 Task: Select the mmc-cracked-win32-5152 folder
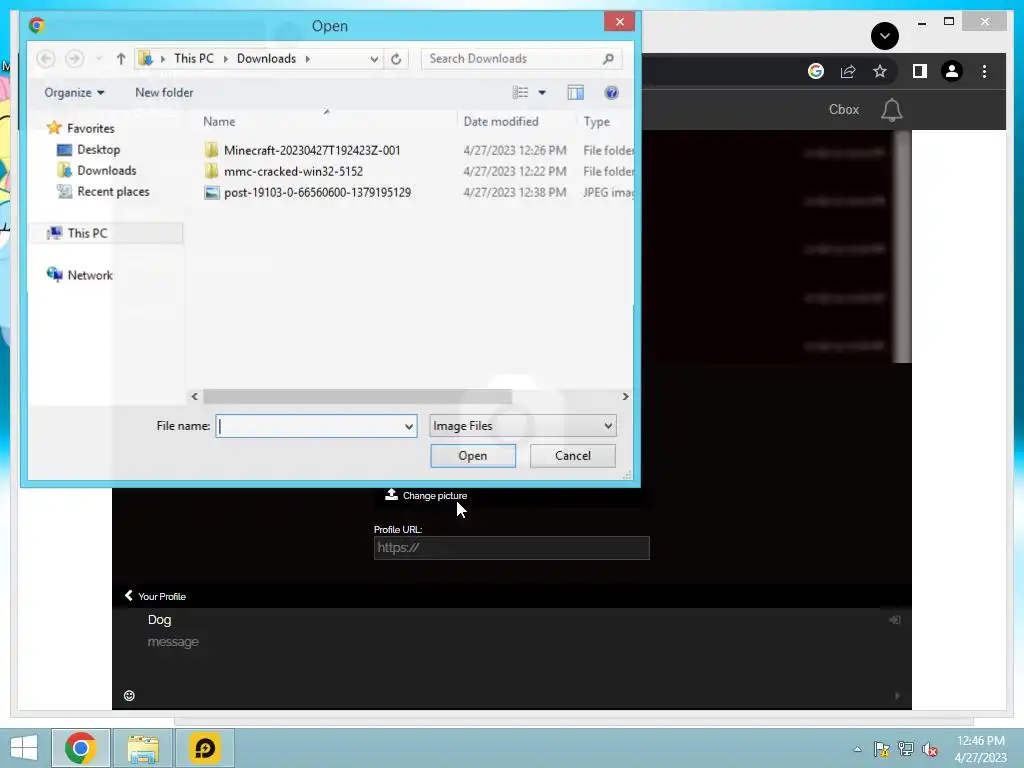(293, 171)
